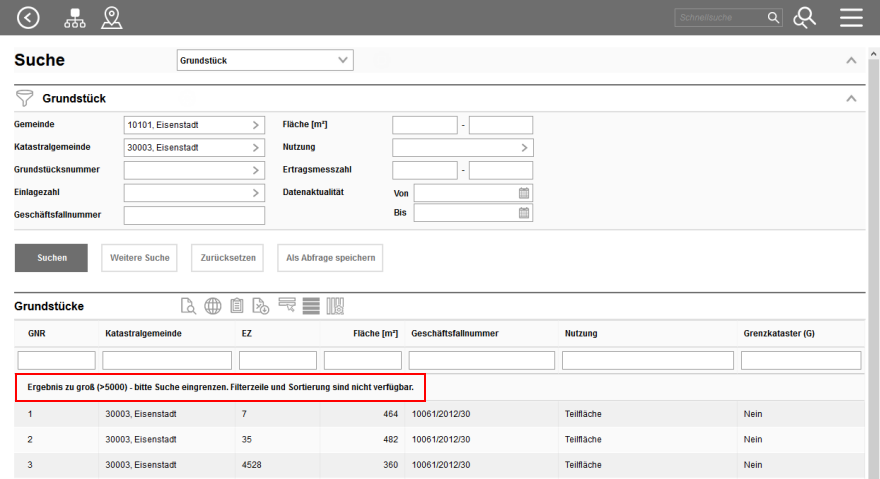Select all rows with the list icon

click(311, 306)
